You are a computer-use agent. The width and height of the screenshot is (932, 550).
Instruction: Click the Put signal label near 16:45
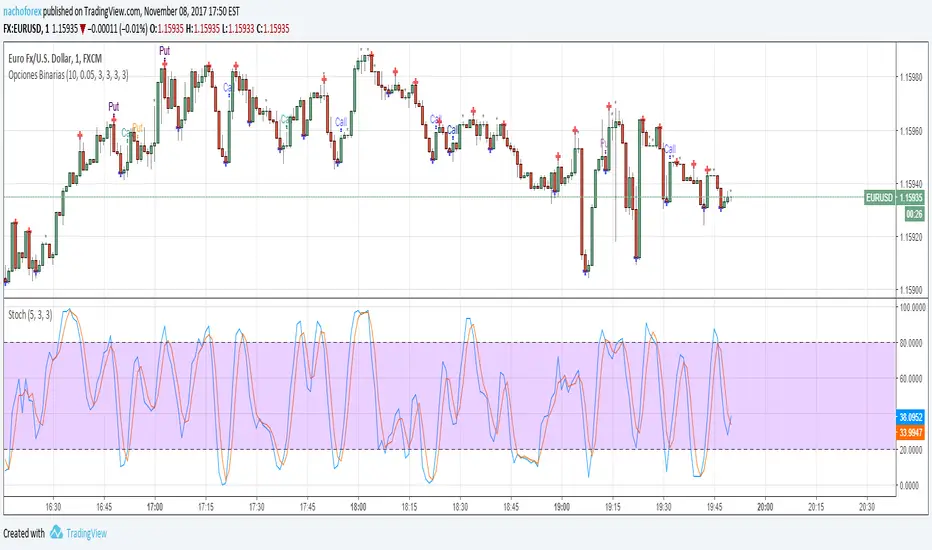pyautogui.click(x=114, y=106)
